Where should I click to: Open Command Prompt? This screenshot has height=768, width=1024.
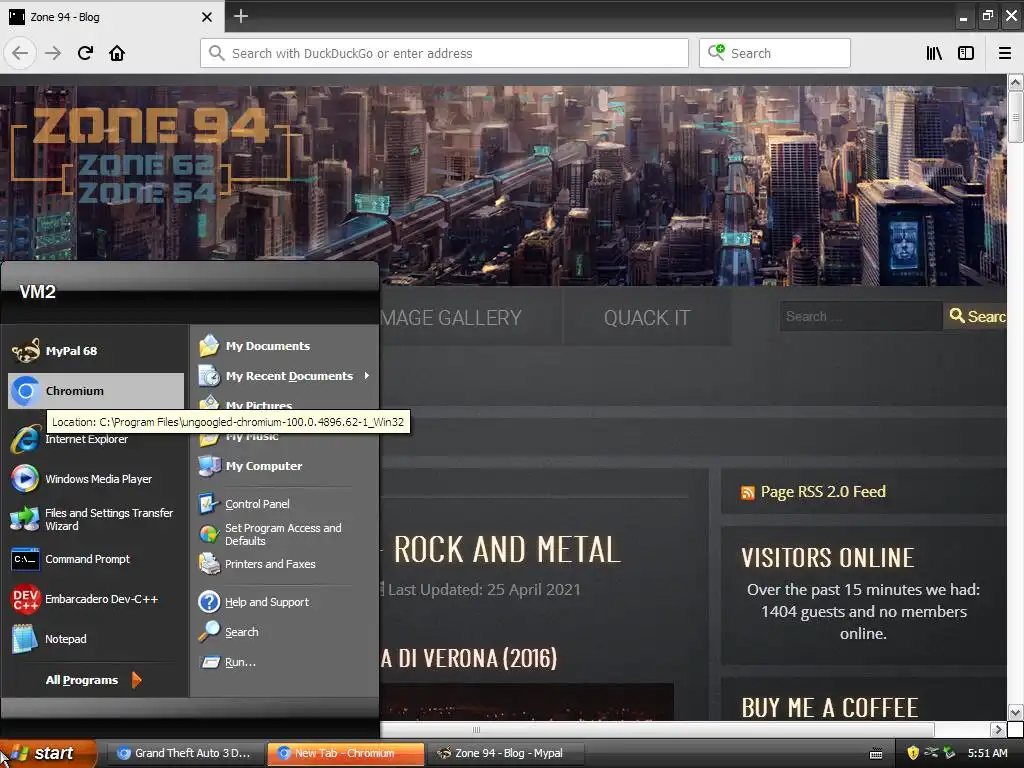96,559
